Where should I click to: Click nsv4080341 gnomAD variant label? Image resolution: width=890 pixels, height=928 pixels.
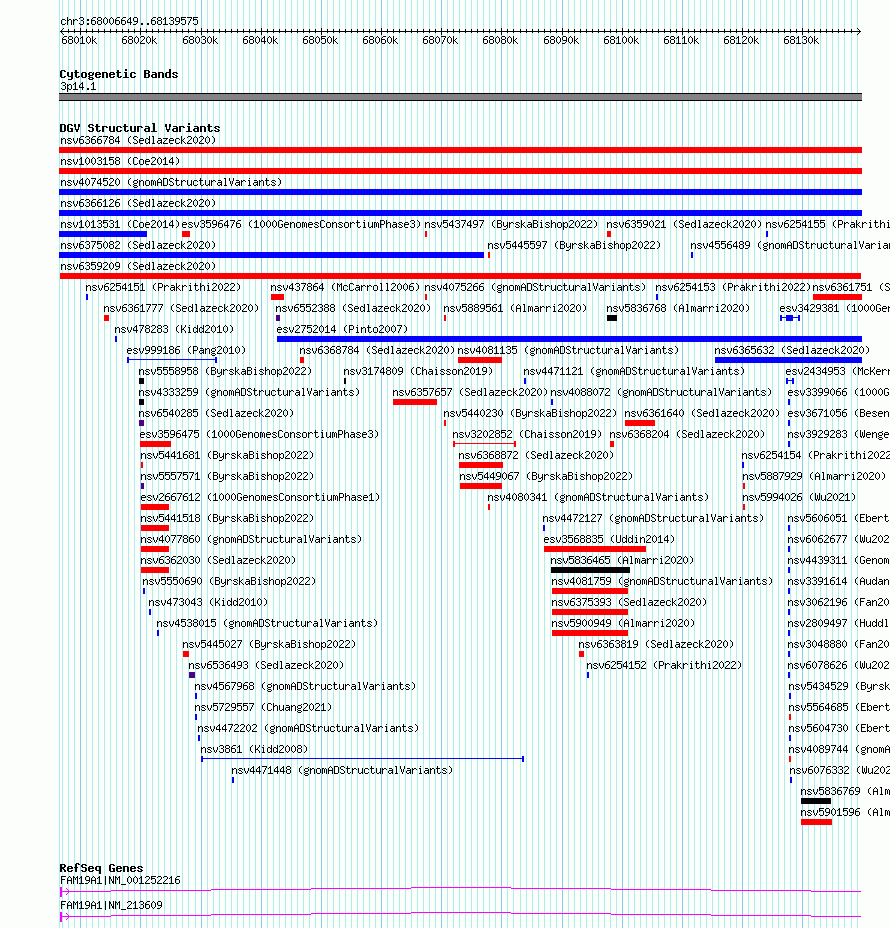point(598,497)
